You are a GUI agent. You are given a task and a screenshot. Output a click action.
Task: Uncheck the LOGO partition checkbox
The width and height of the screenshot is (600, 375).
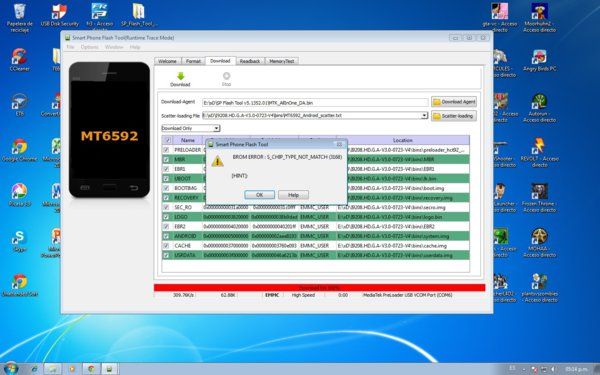tap(166, 217)
